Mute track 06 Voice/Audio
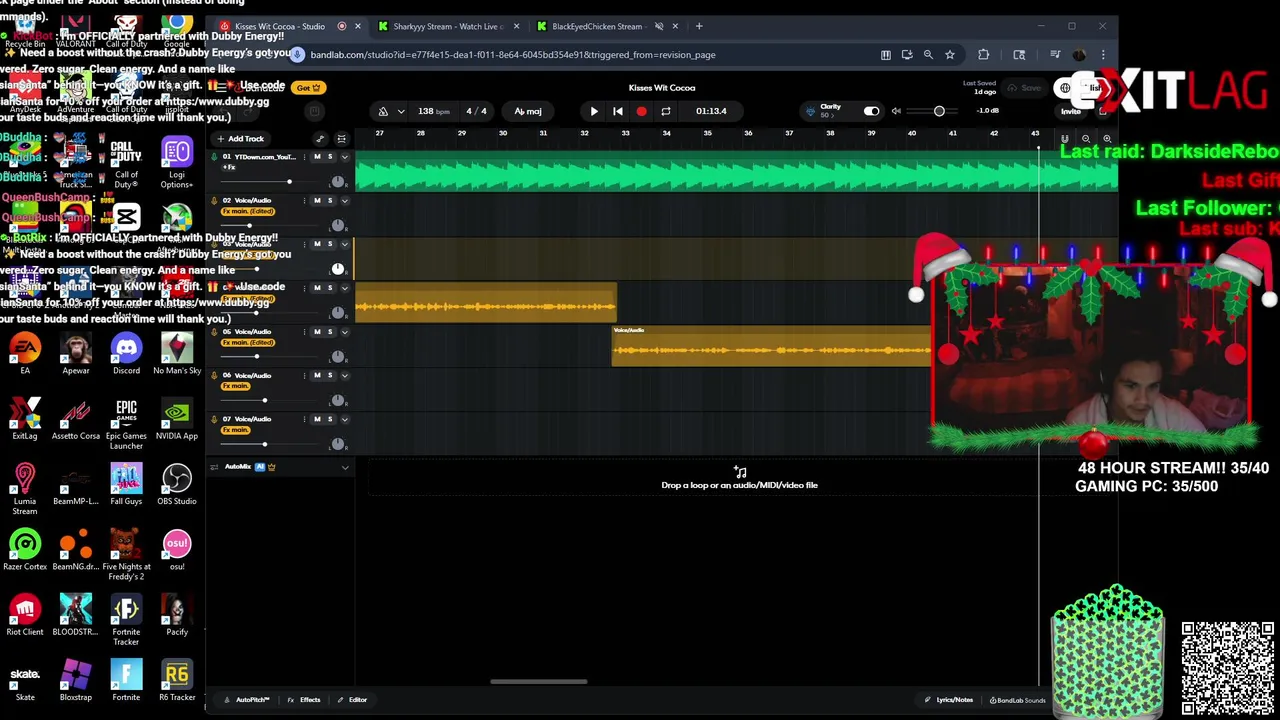1280x720 pixels. (317, 375)
